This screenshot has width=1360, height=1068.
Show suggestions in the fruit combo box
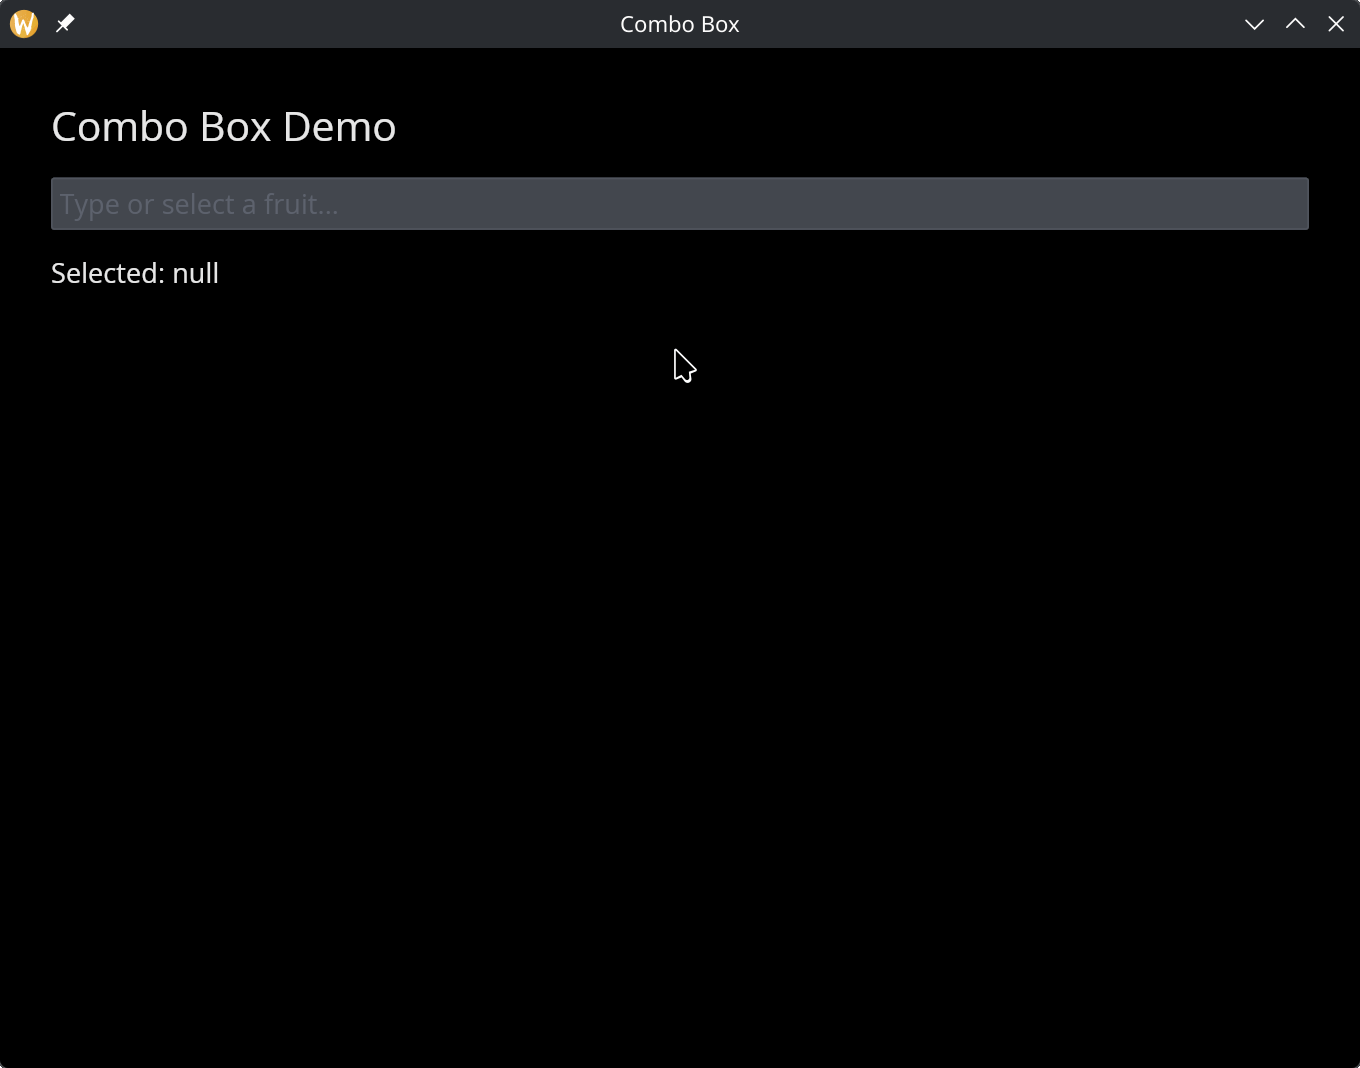[680, 203]
